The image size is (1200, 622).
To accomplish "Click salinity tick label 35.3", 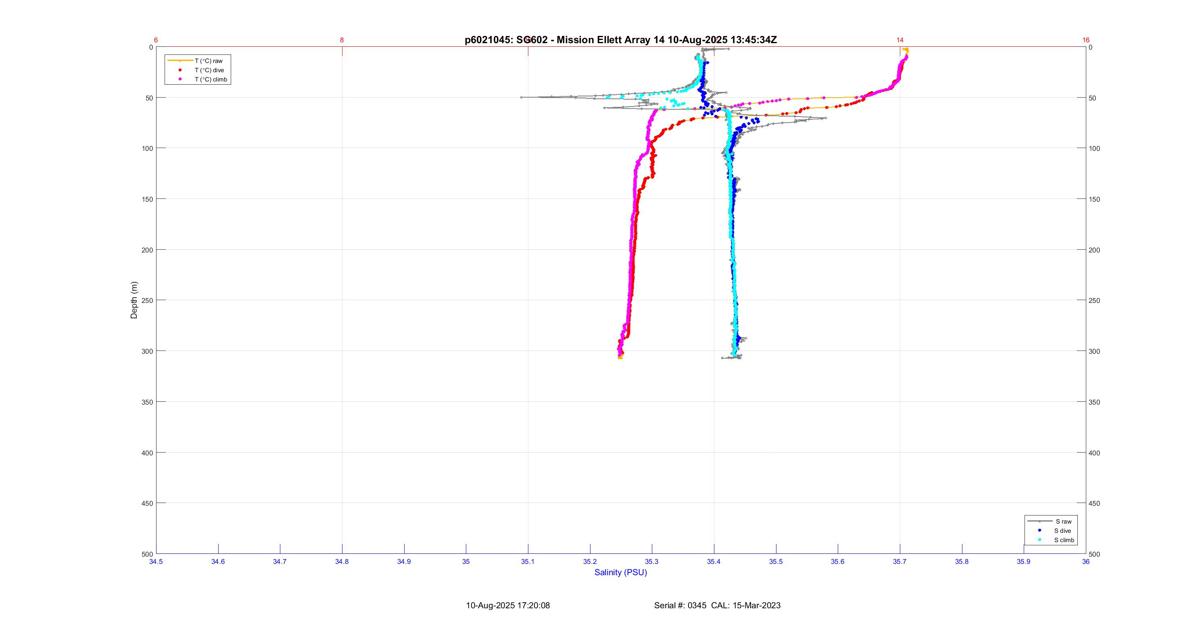I will coord(652,562).
